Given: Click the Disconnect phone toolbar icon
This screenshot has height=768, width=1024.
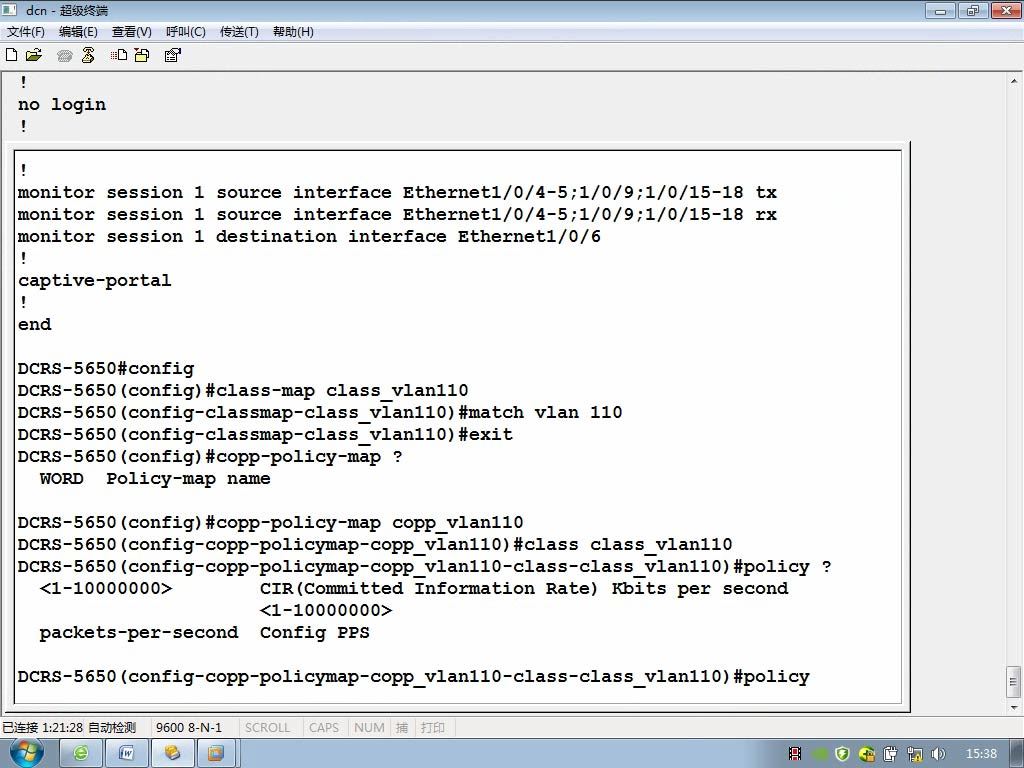Looking at the screenshot, I should tap(88, 55).
